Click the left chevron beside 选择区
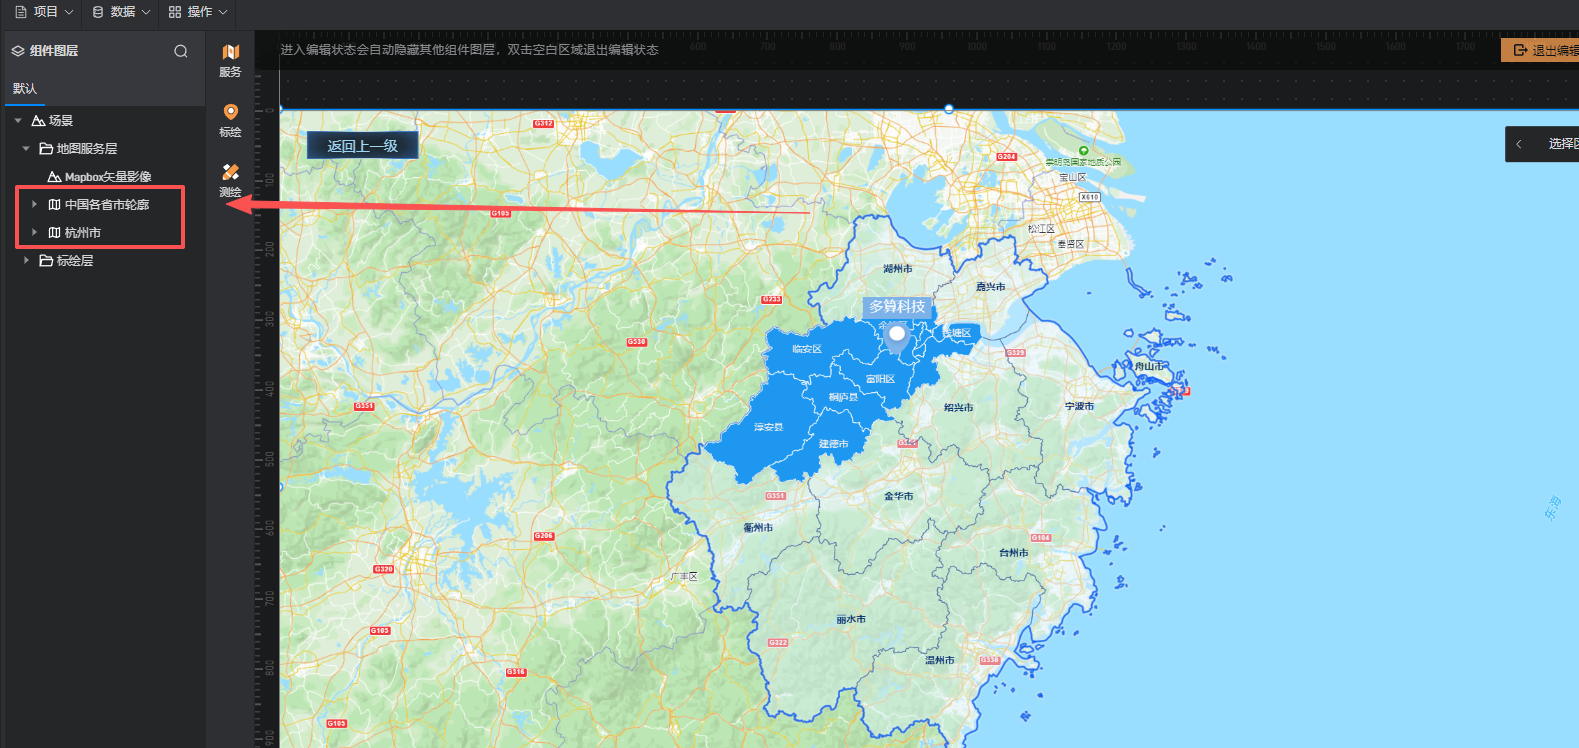Viewport: 1579px width, 748px height. 1519,144
